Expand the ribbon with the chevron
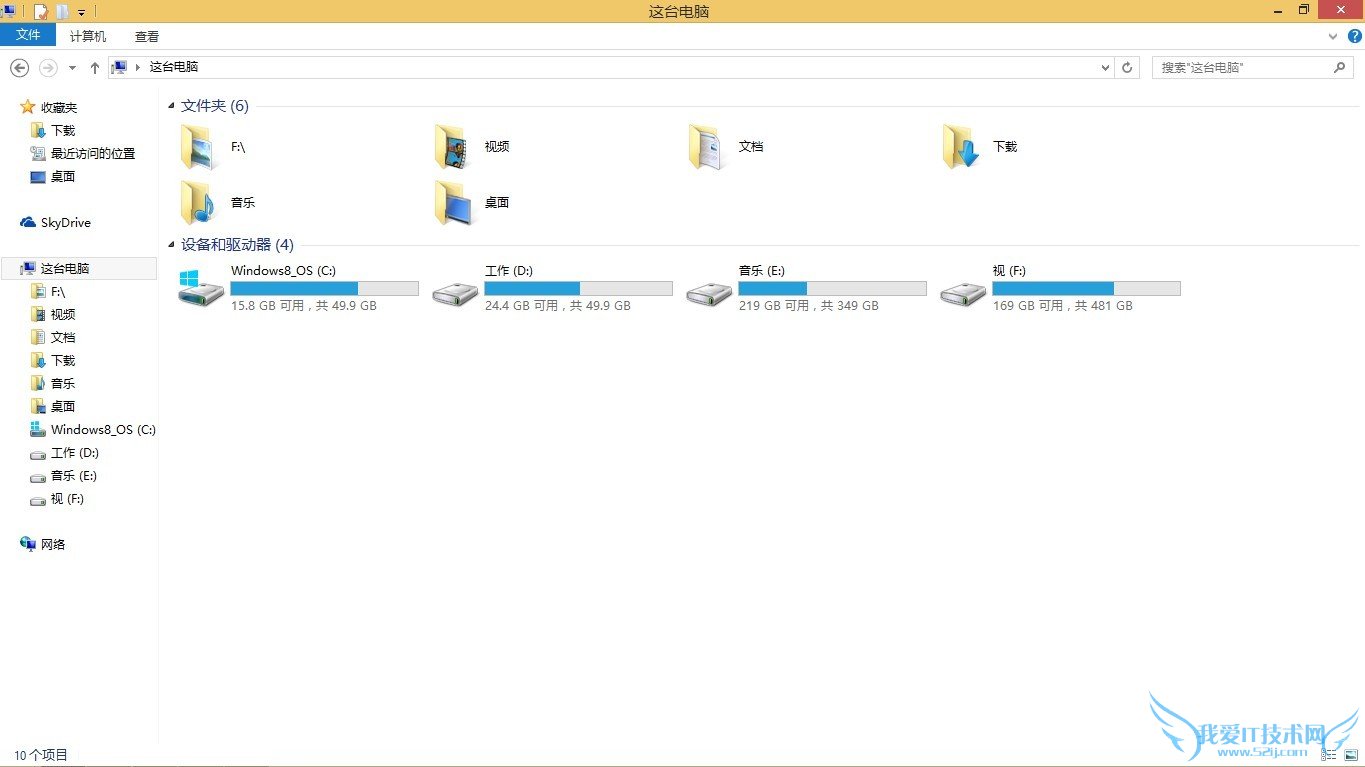This screenshot has height=767, width=1365. pos(1333,36)
